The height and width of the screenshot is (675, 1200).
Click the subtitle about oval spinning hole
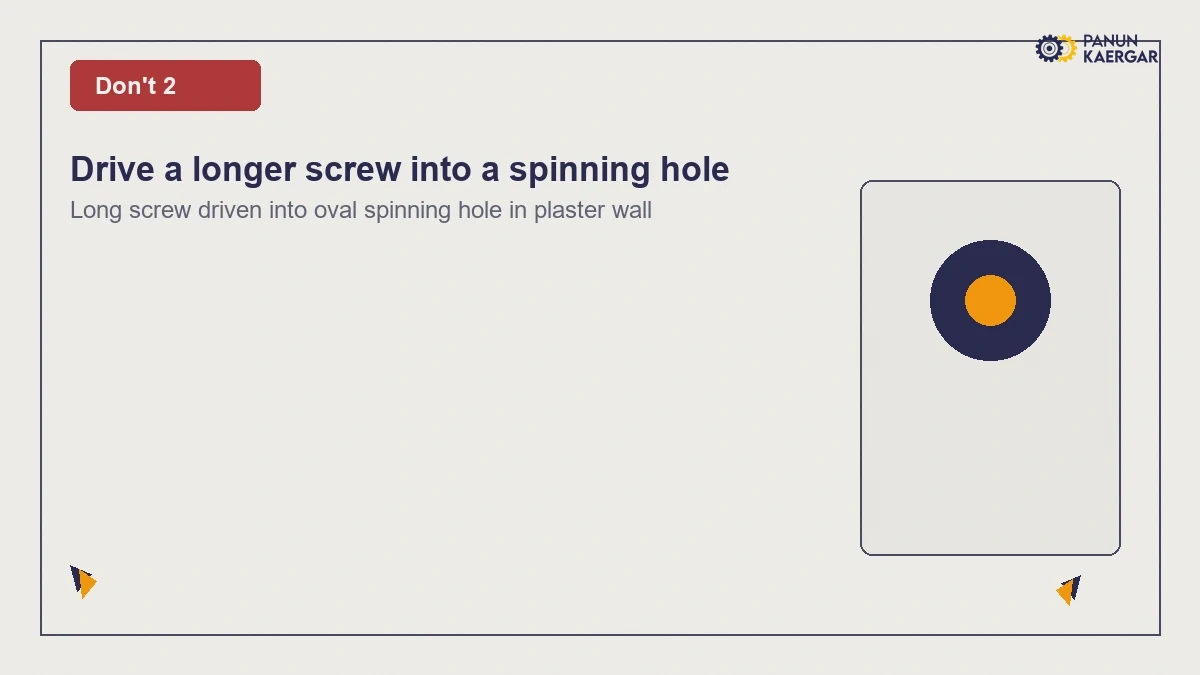click(x=361, y=211)
